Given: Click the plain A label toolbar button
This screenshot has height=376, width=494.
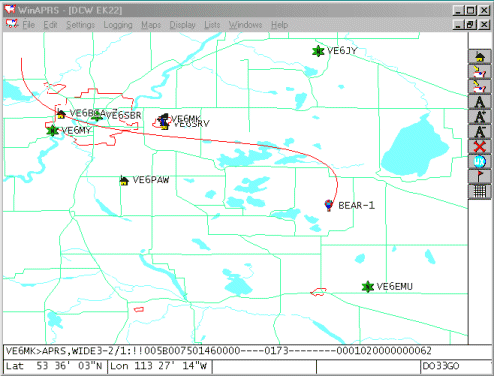Looking at the screenshot, I should [480, 102].
